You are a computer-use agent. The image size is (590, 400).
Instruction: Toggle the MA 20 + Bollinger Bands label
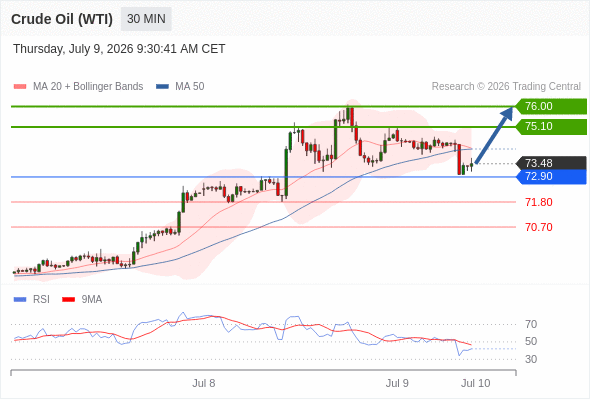tap(88, 87)
